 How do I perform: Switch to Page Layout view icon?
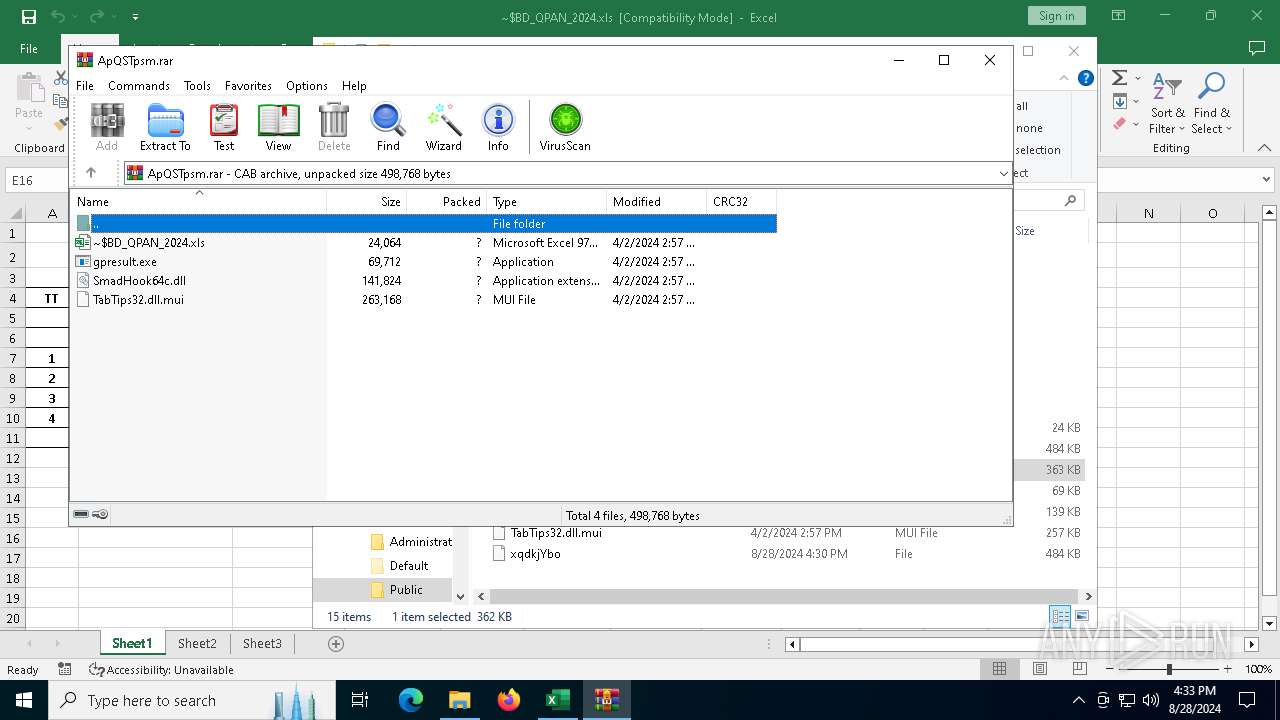point(1040,669)
